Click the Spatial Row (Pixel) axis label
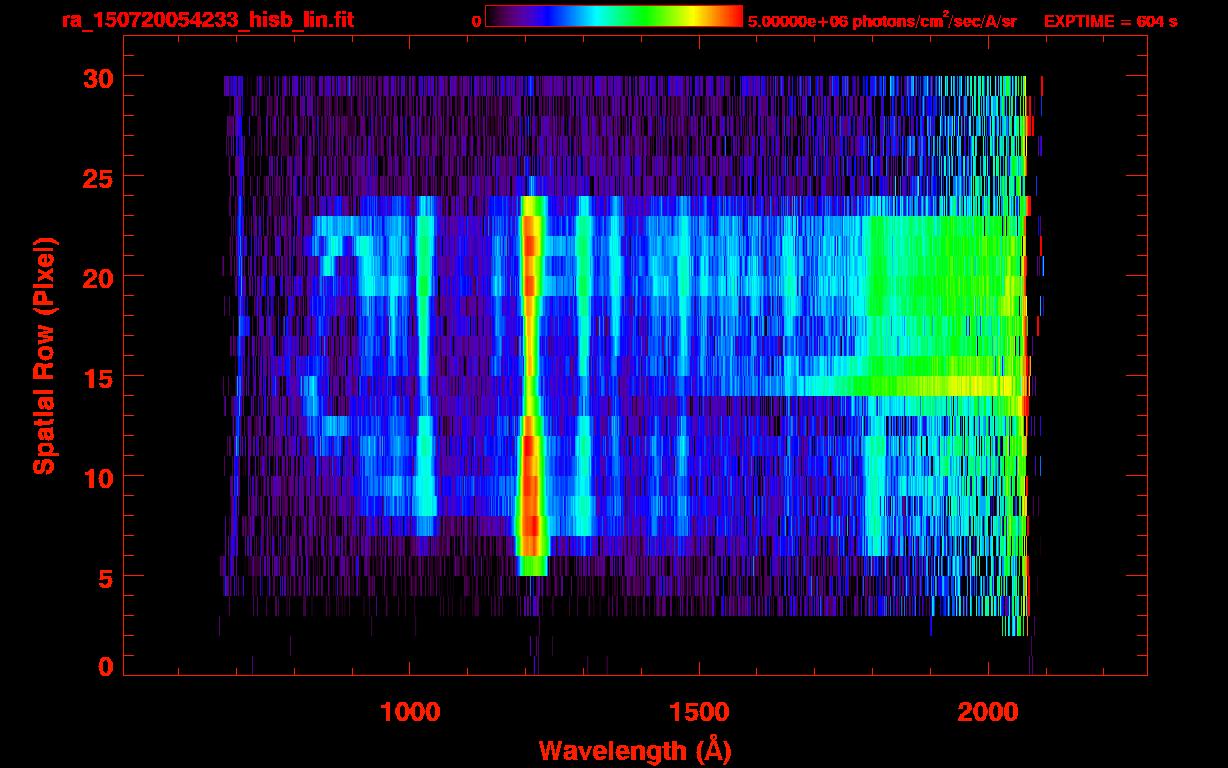Viewport: 1228px width, 768px height. coord(44,355)
